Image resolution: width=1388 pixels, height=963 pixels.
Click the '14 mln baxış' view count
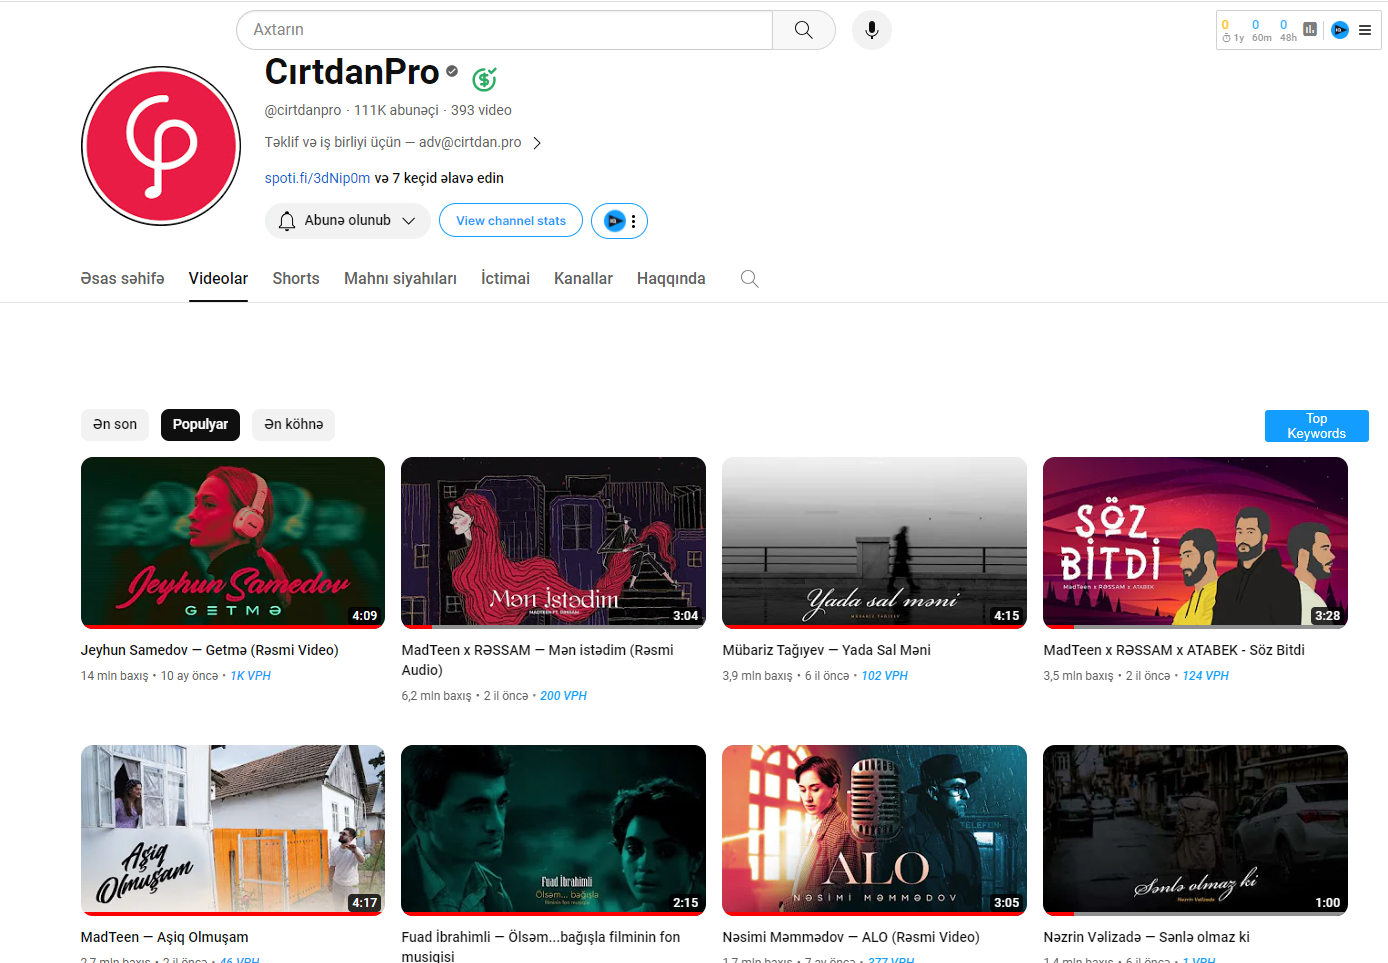pyautogui.click(x=115, y=676)
